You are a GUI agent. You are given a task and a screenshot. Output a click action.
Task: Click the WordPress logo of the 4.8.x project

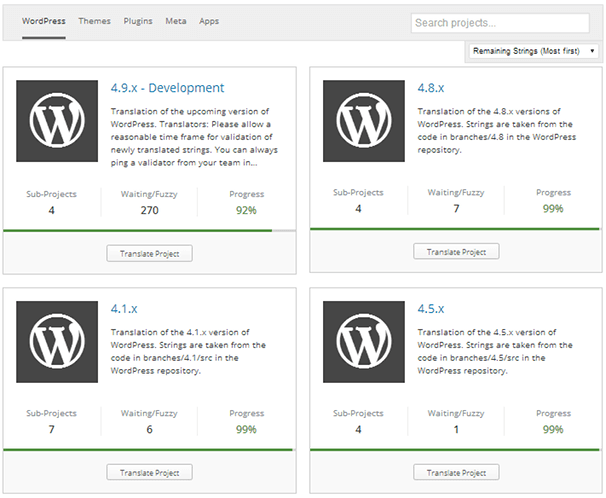[364, 121]
